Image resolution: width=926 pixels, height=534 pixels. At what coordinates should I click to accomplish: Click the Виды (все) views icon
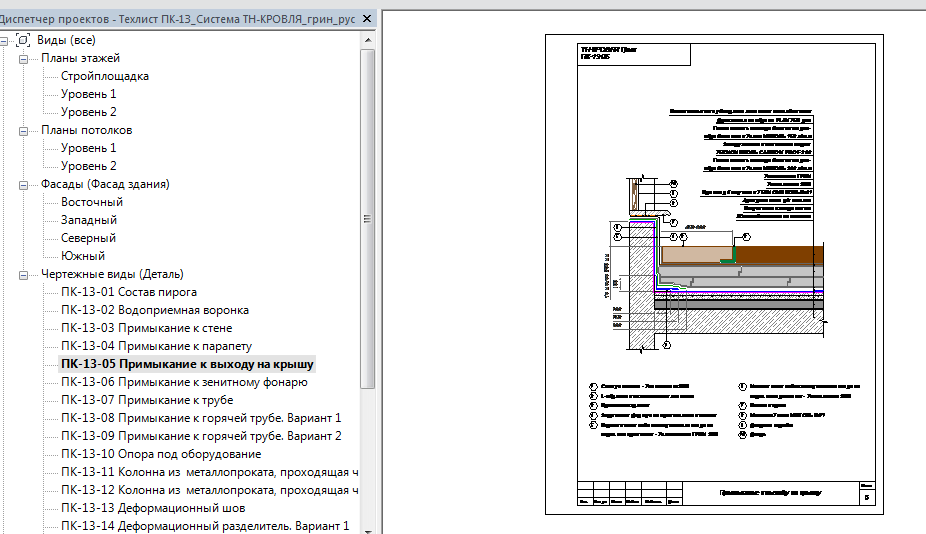coord(23,40)
